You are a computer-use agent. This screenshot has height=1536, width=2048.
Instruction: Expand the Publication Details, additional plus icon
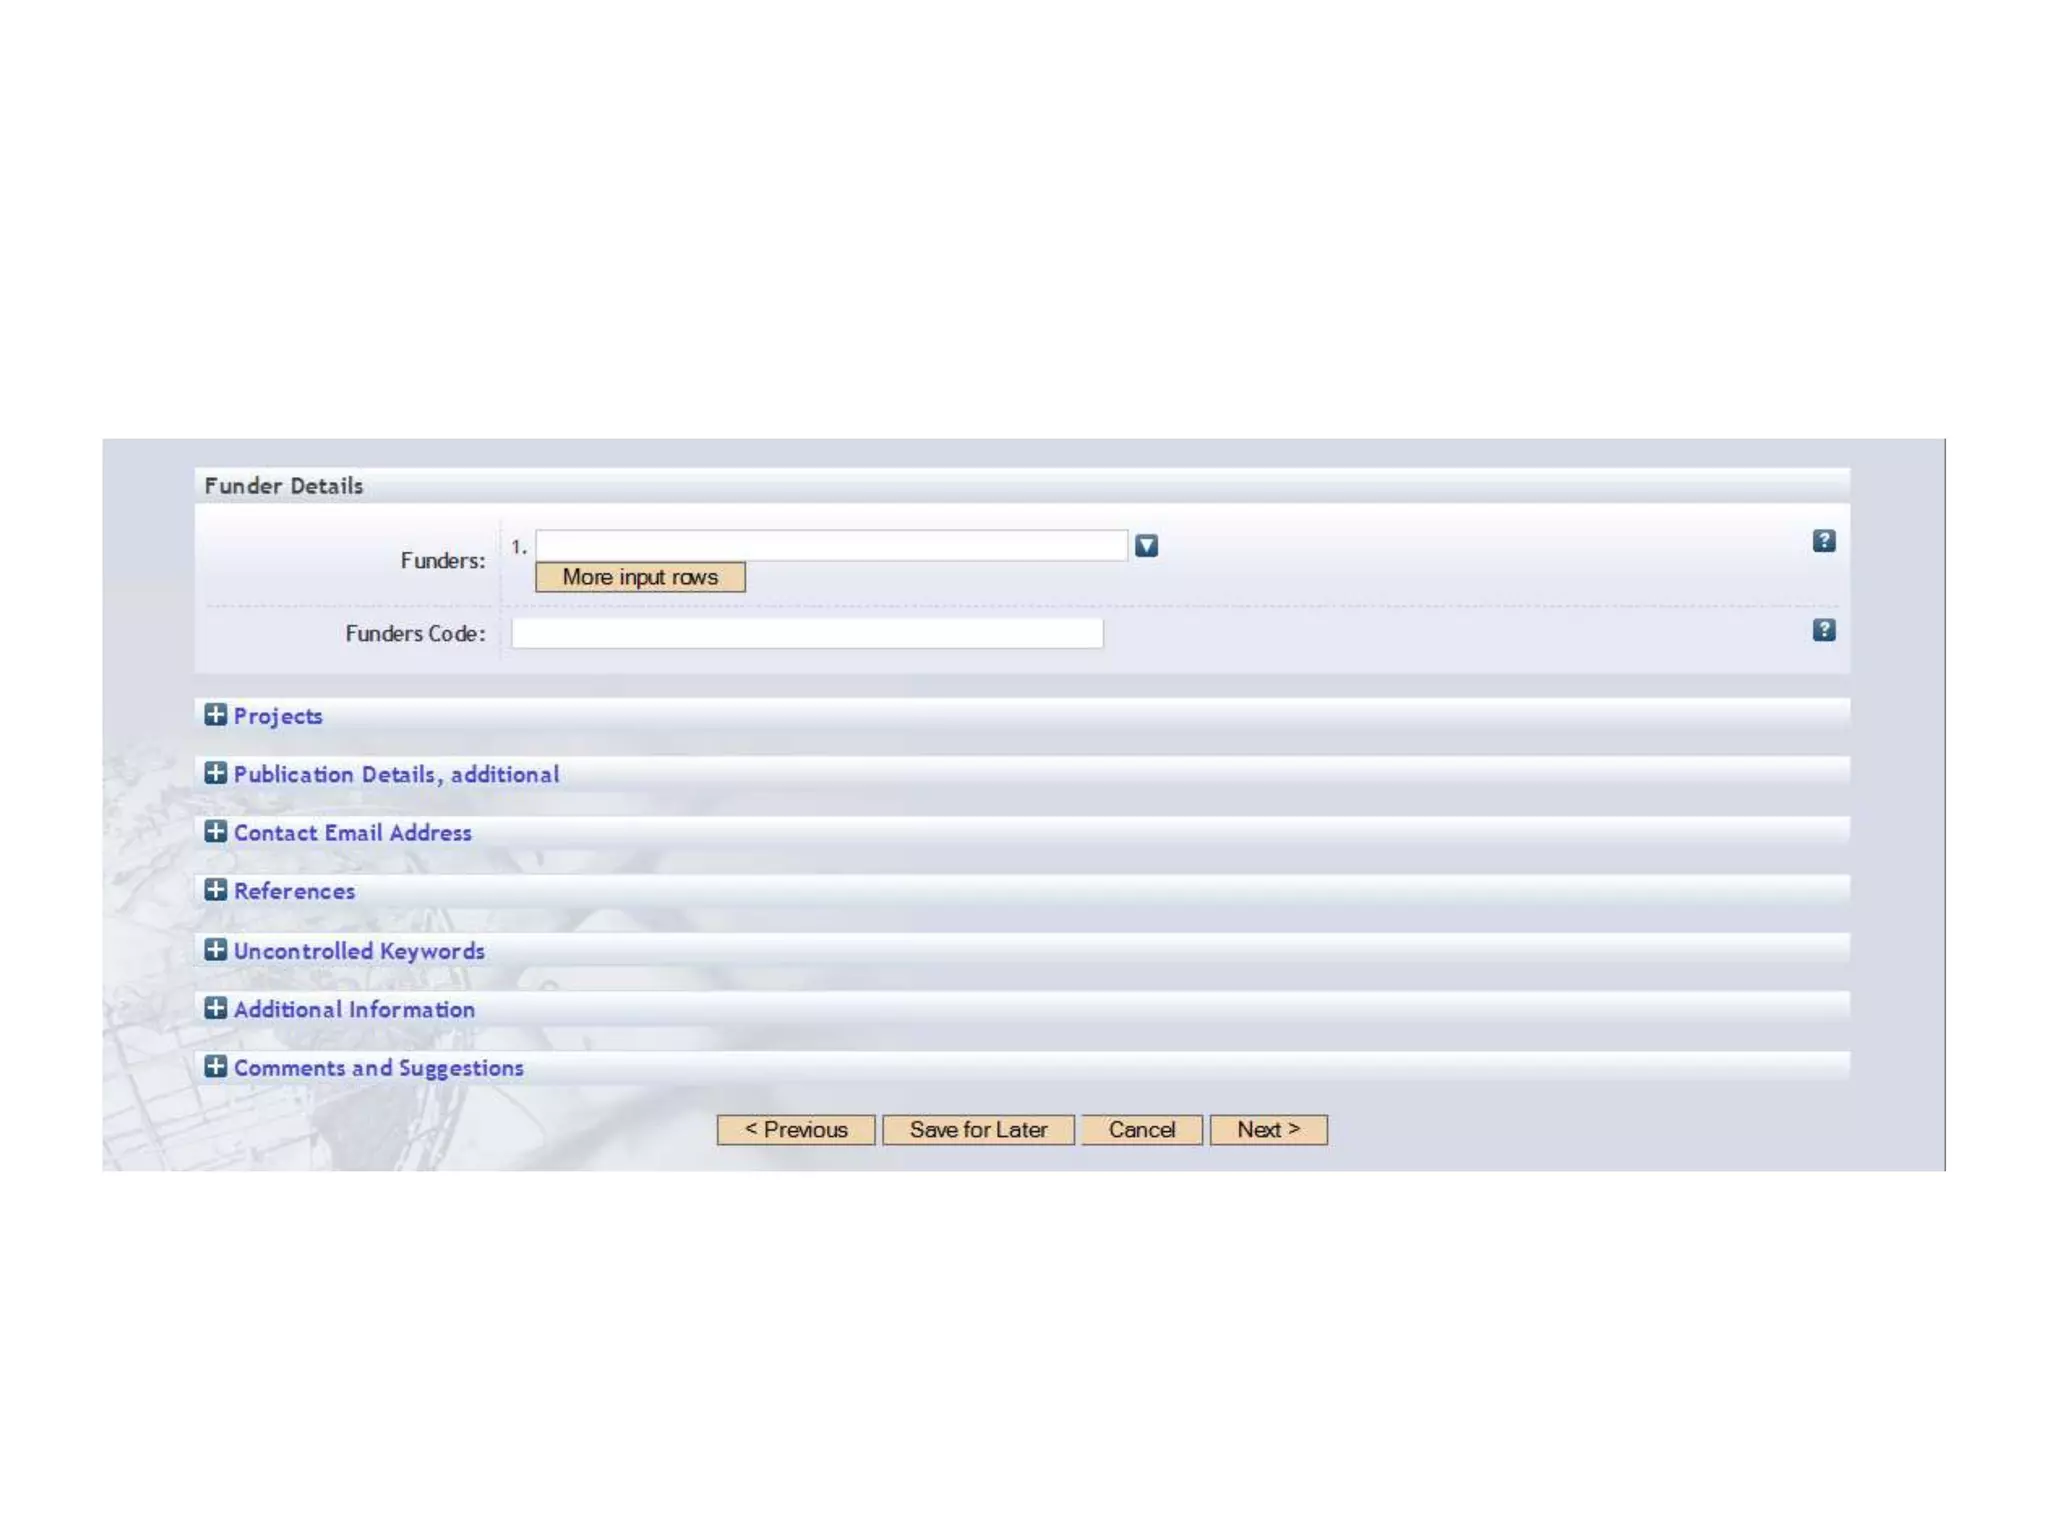click(x=215, y=773)
